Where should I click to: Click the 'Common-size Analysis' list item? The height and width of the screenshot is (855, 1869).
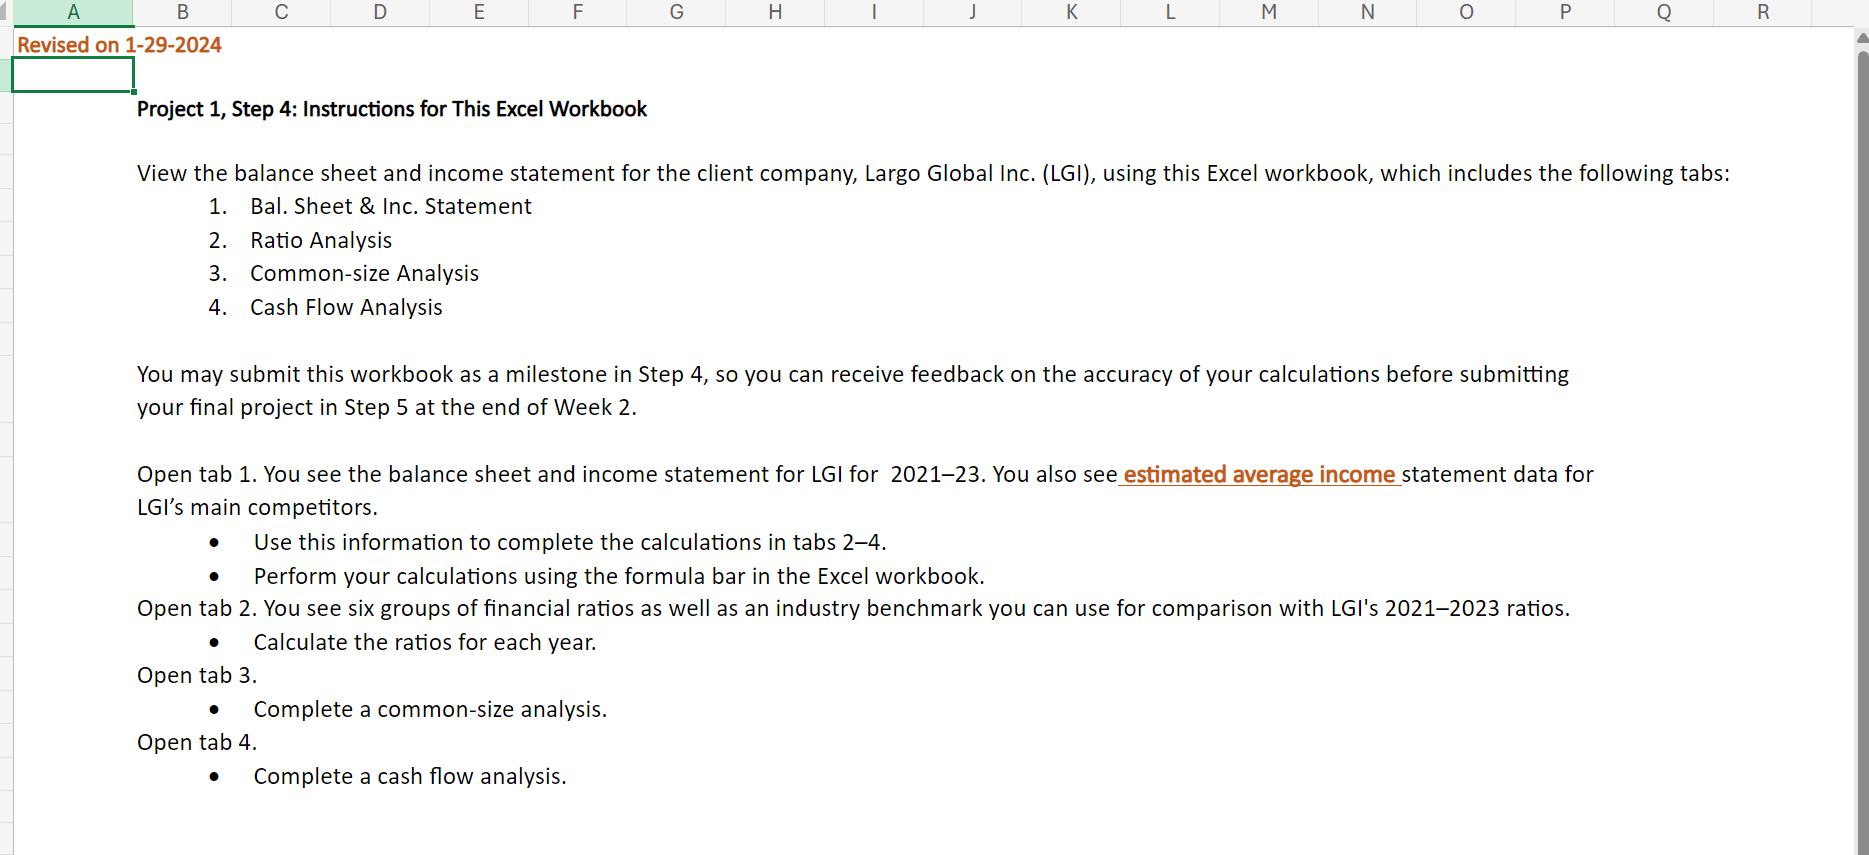point(365,273)
